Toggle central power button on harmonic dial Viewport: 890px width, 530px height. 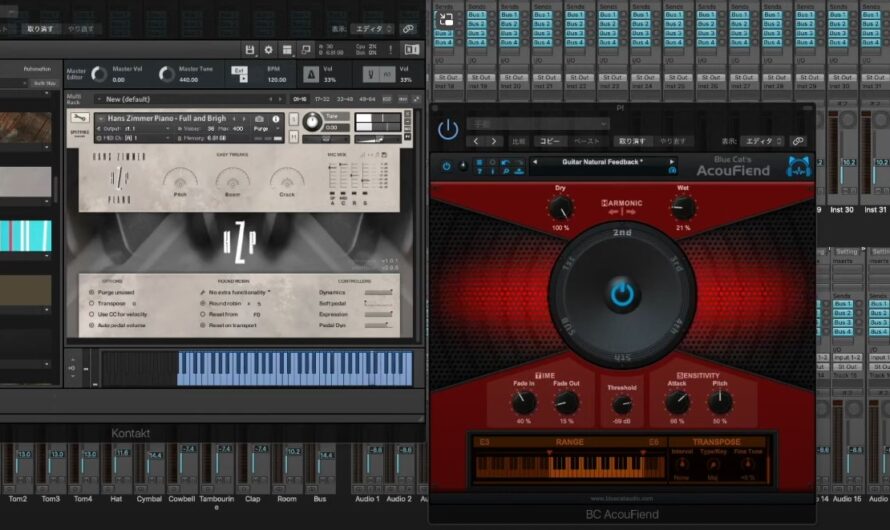click(x=622, y=295)
